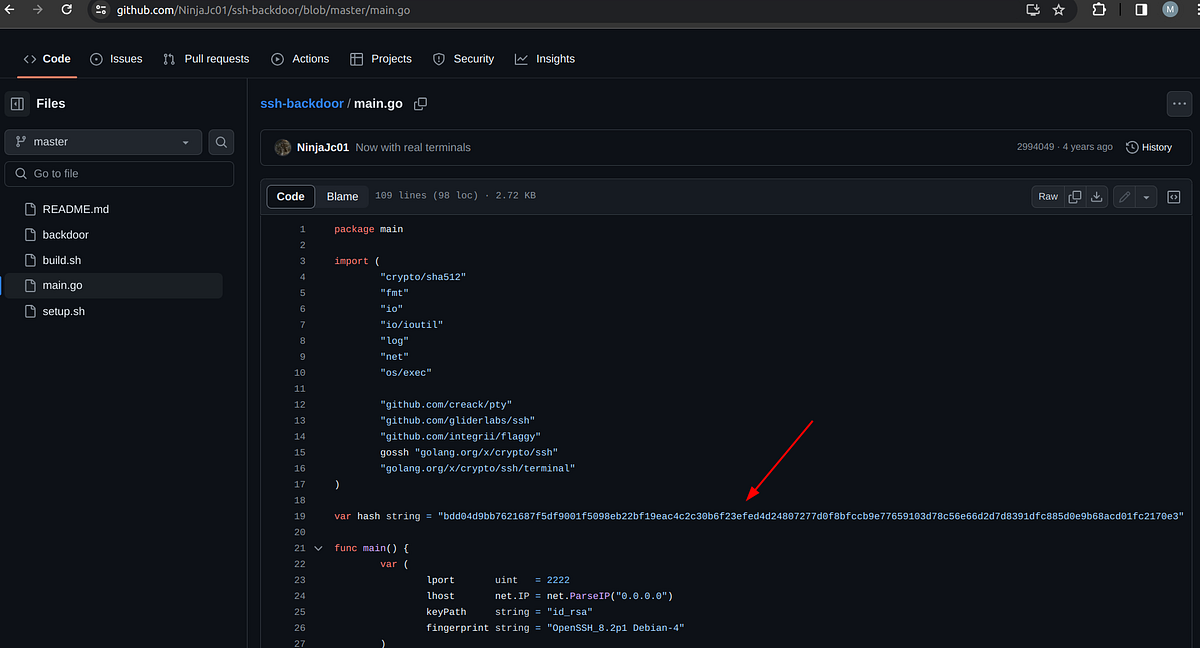1200x648 pixels.
Task: Open build.sh in file tree
Action: pyautogui.click(x=62, y=260)
